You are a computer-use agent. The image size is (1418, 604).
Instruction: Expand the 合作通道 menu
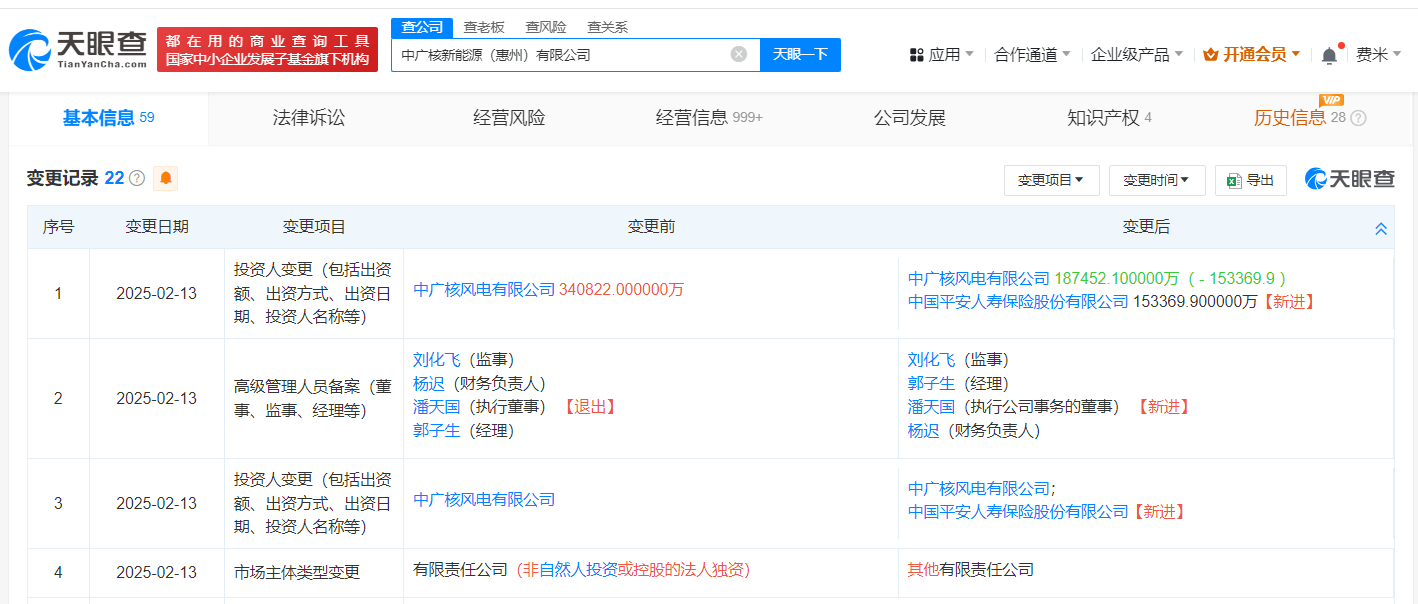(1032, 55)
